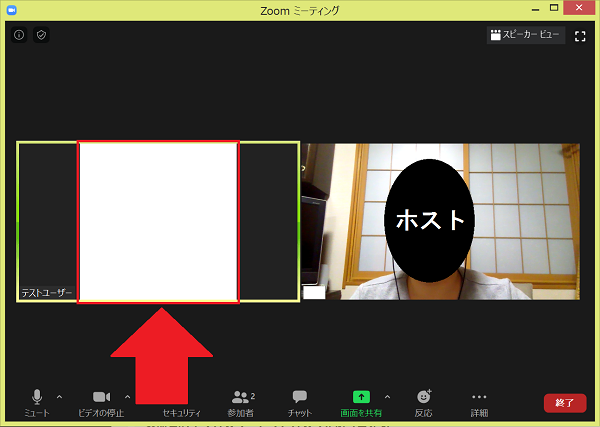Open the Chat (チャット) panel
600x427 pixels.
pos(300,403)
